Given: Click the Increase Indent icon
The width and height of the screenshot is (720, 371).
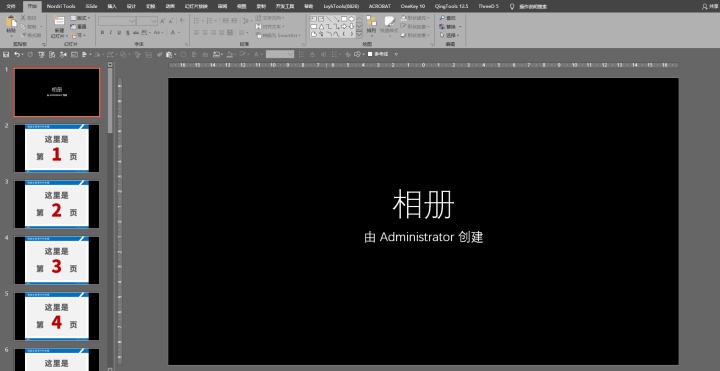Looking at the screenshot, I should tap(234, 20).
